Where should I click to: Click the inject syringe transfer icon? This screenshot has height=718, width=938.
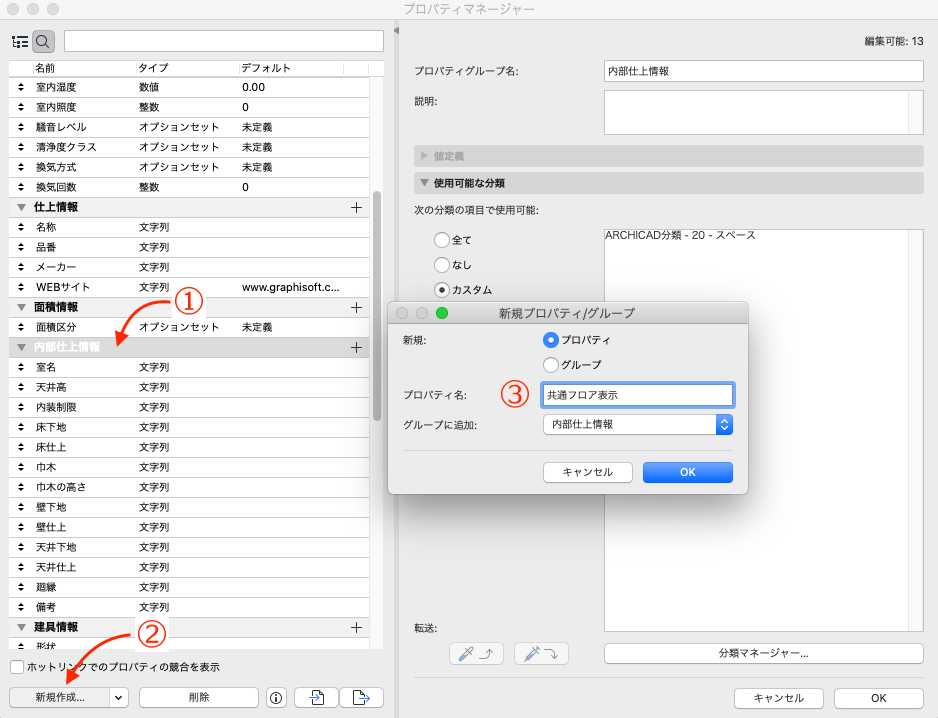pyautogui.click(x=541, y=654)
